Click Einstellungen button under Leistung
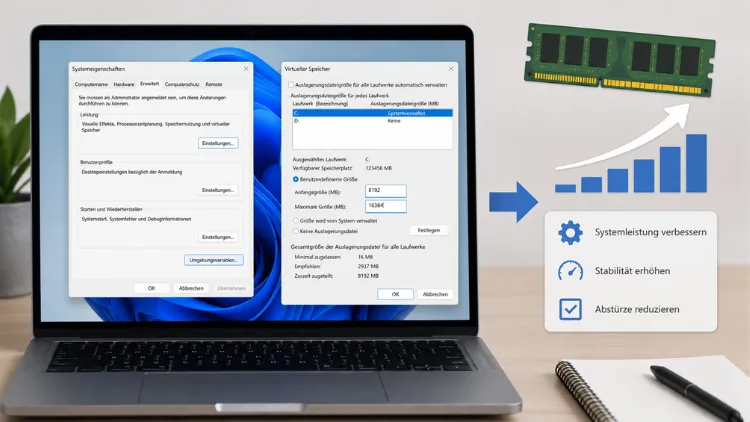This screenshot has height=422, width=750. [218, 143]
